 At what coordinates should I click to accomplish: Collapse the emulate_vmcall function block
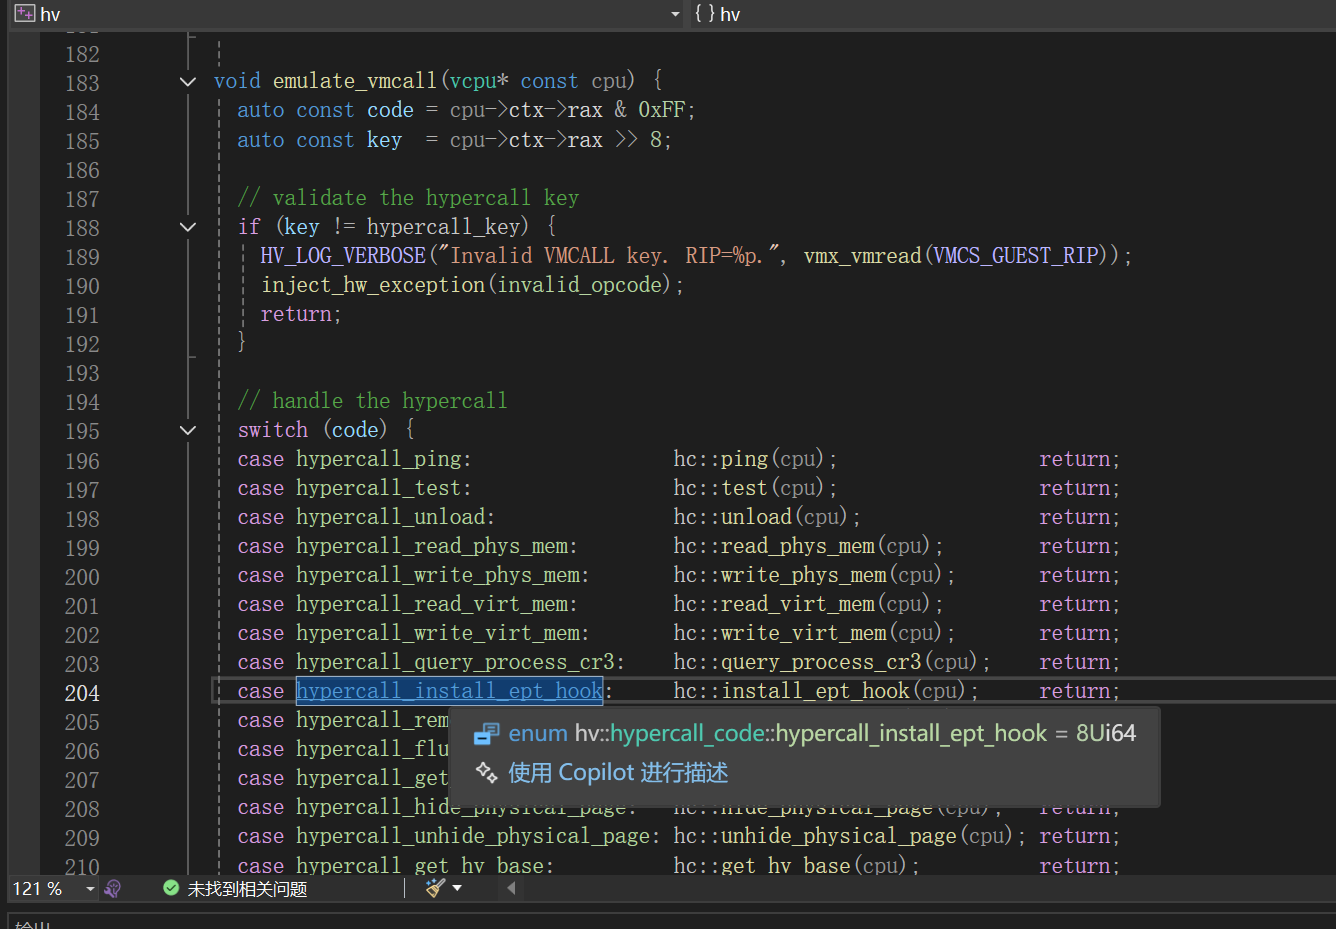pos(188,82)
